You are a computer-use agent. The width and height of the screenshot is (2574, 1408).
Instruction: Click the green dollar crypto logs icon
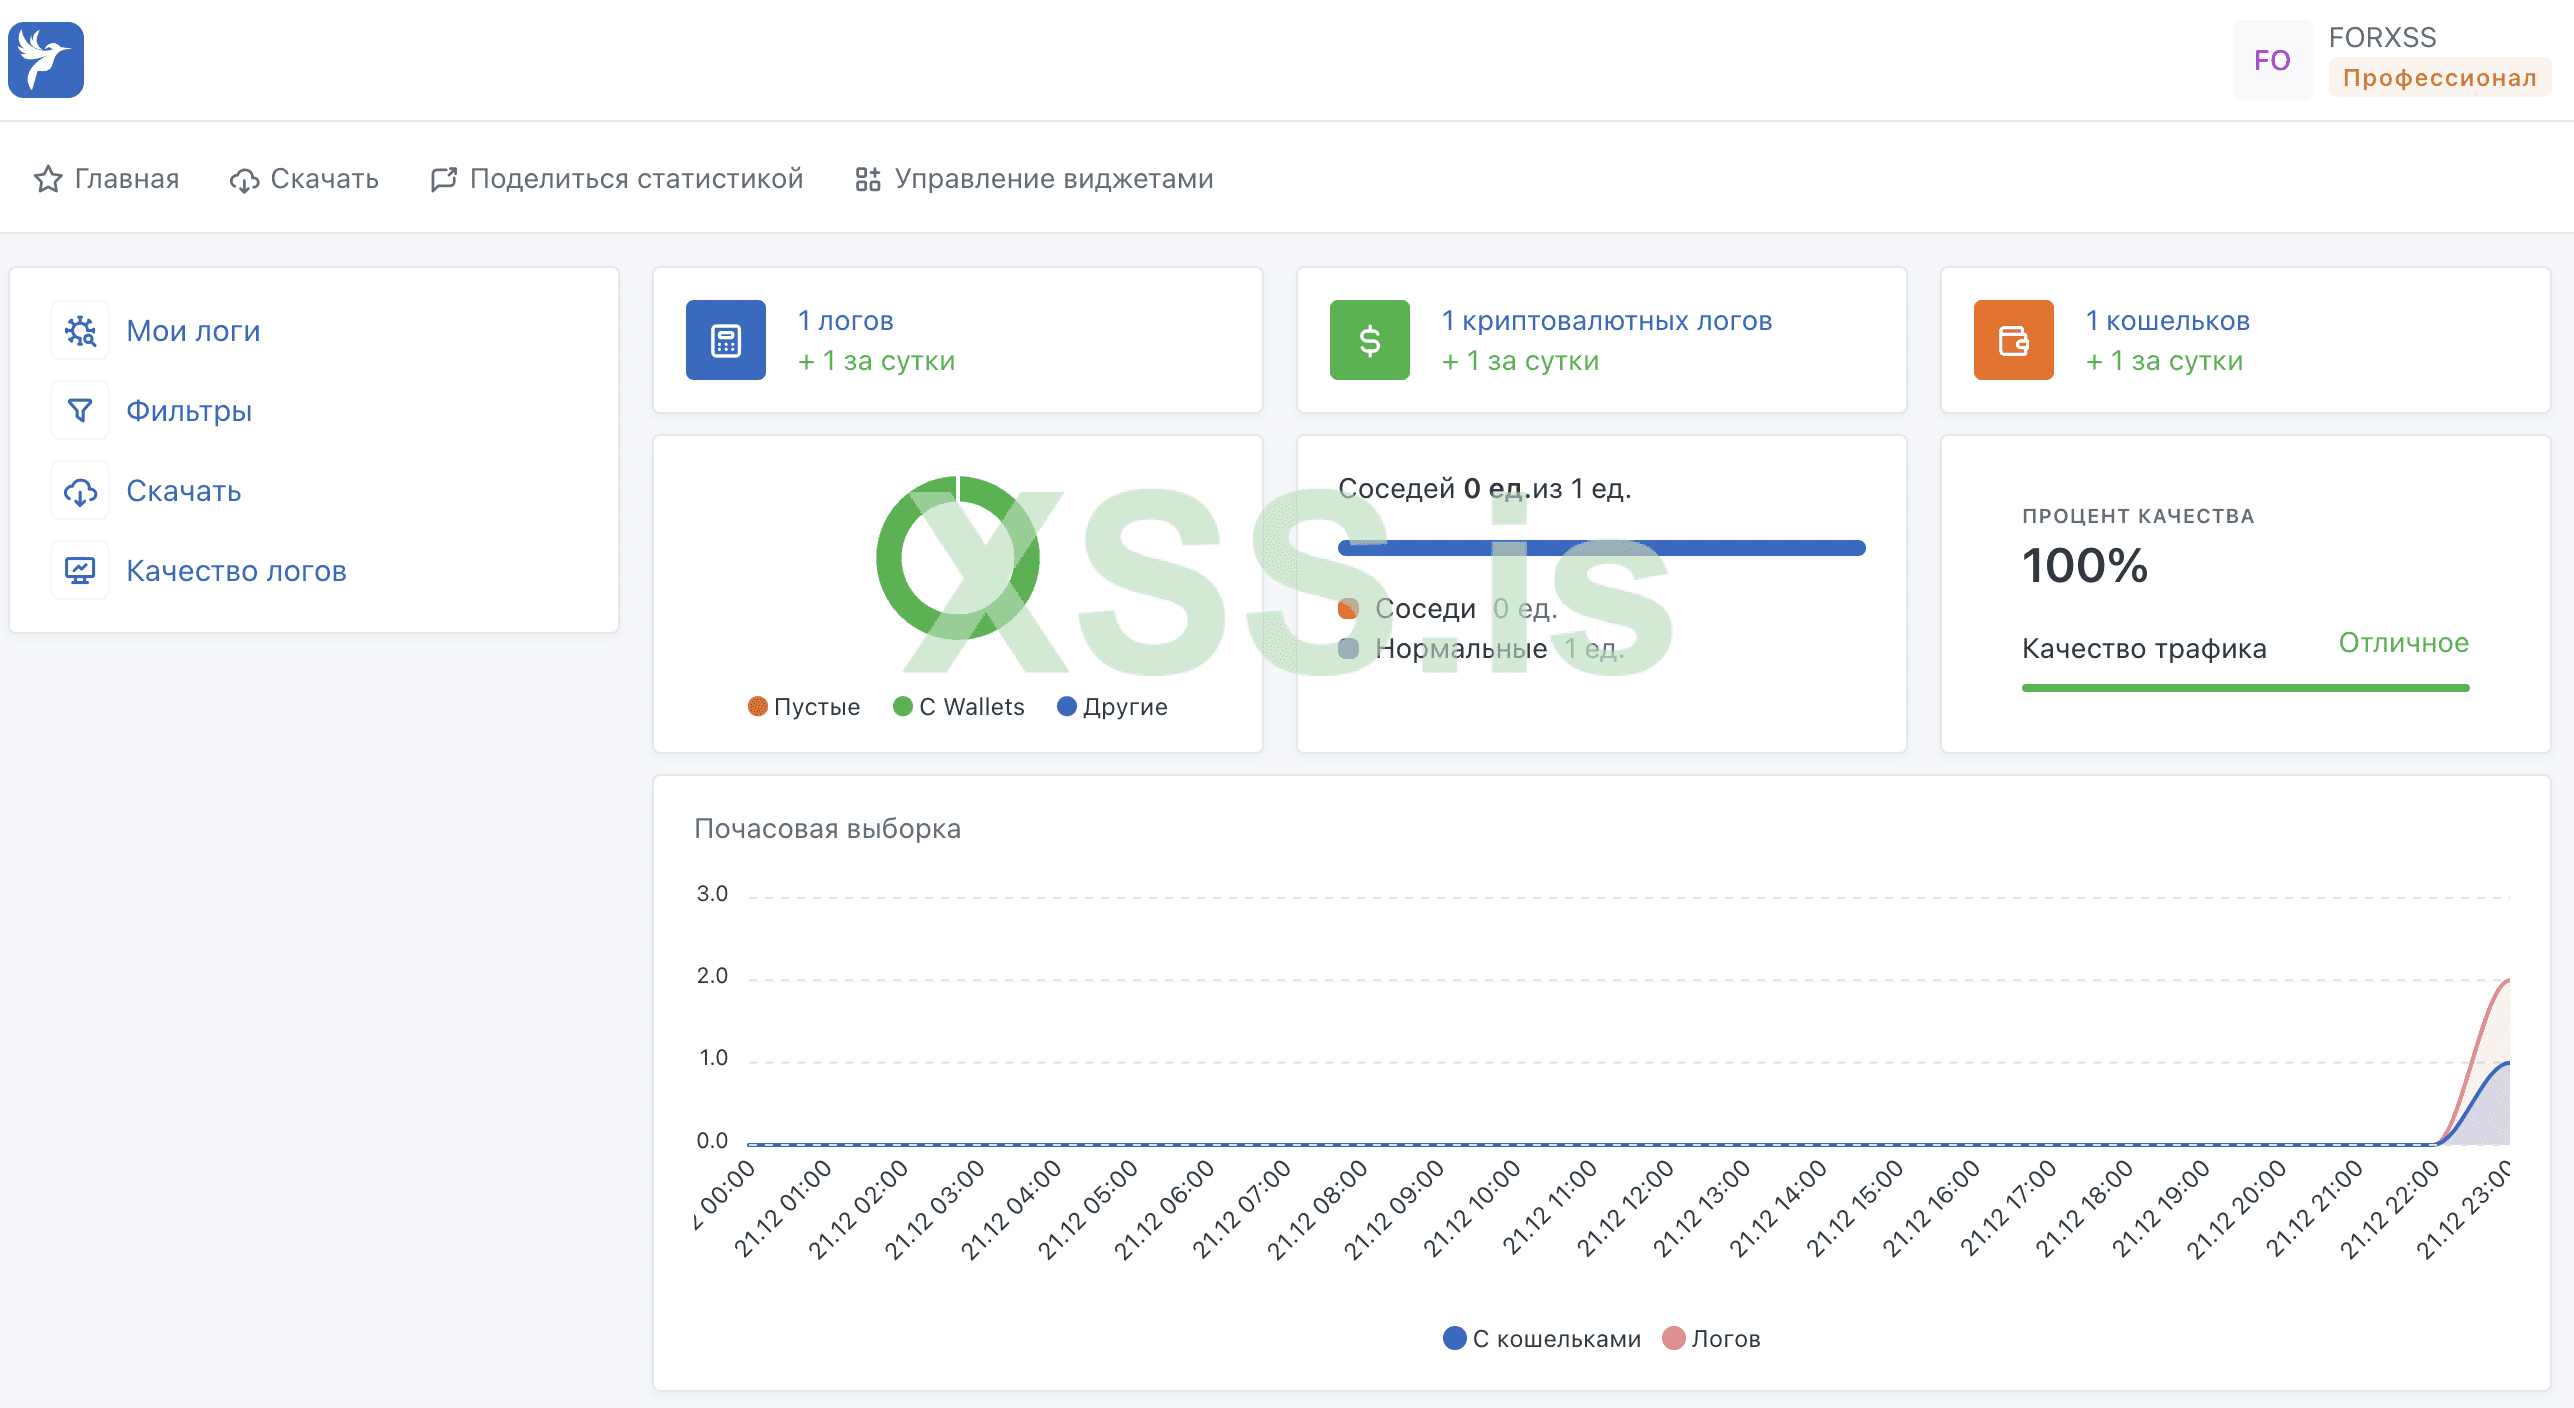(x=1369, y=340)
